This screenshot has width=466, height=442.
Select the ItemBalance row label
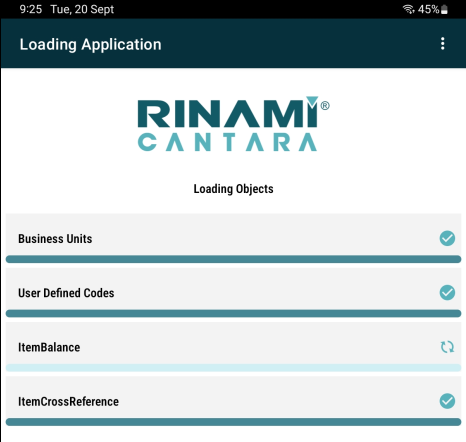coord(49,347)
